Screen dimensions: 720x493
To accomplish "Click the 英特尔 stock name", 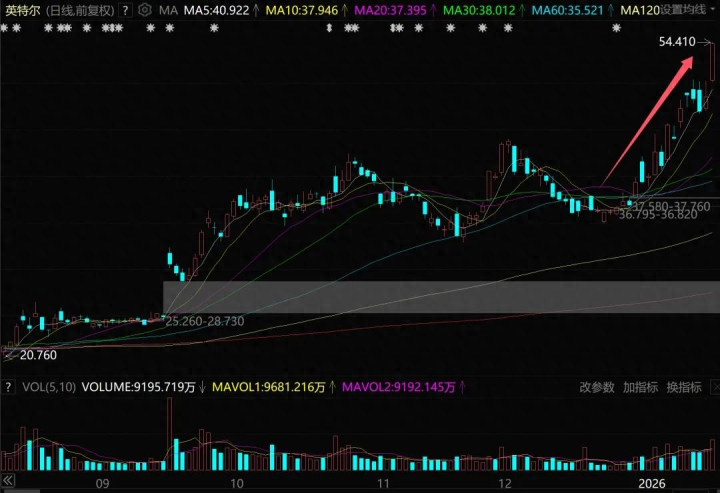I will 22,10.
